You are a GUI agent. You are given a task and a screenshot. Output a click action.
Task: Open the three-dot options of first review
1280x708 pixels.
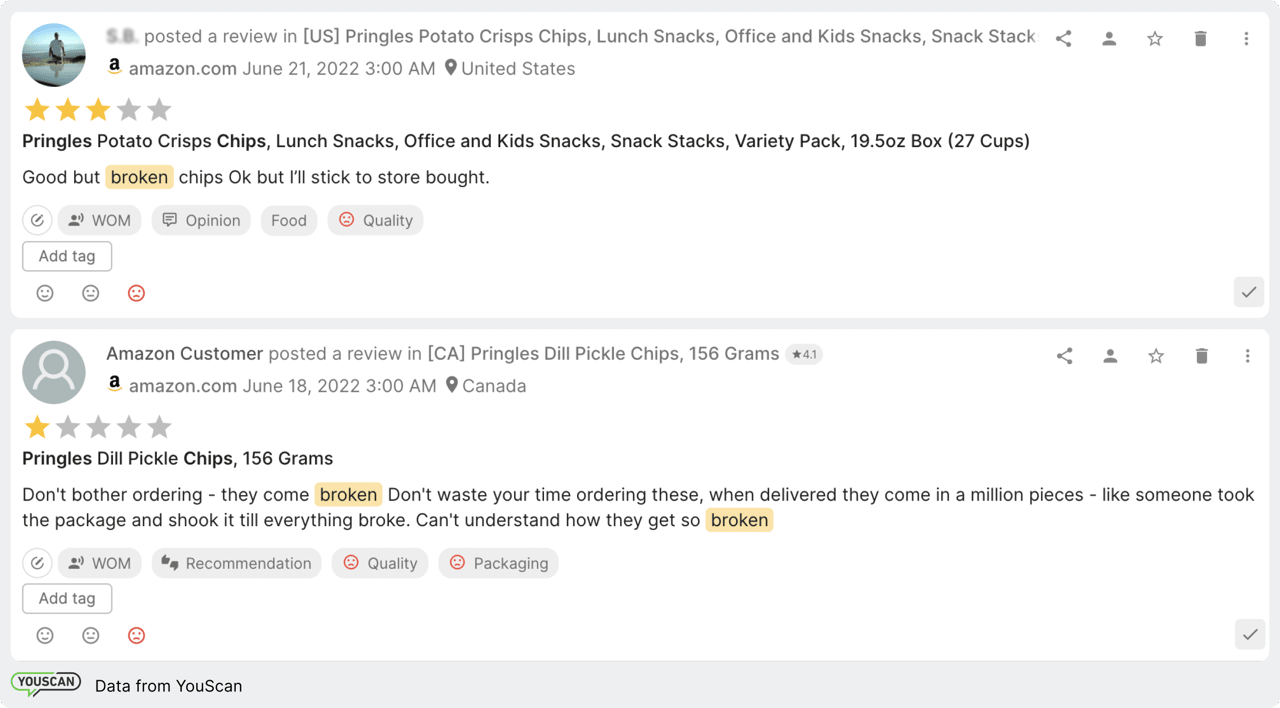[x=1246, y=37]
